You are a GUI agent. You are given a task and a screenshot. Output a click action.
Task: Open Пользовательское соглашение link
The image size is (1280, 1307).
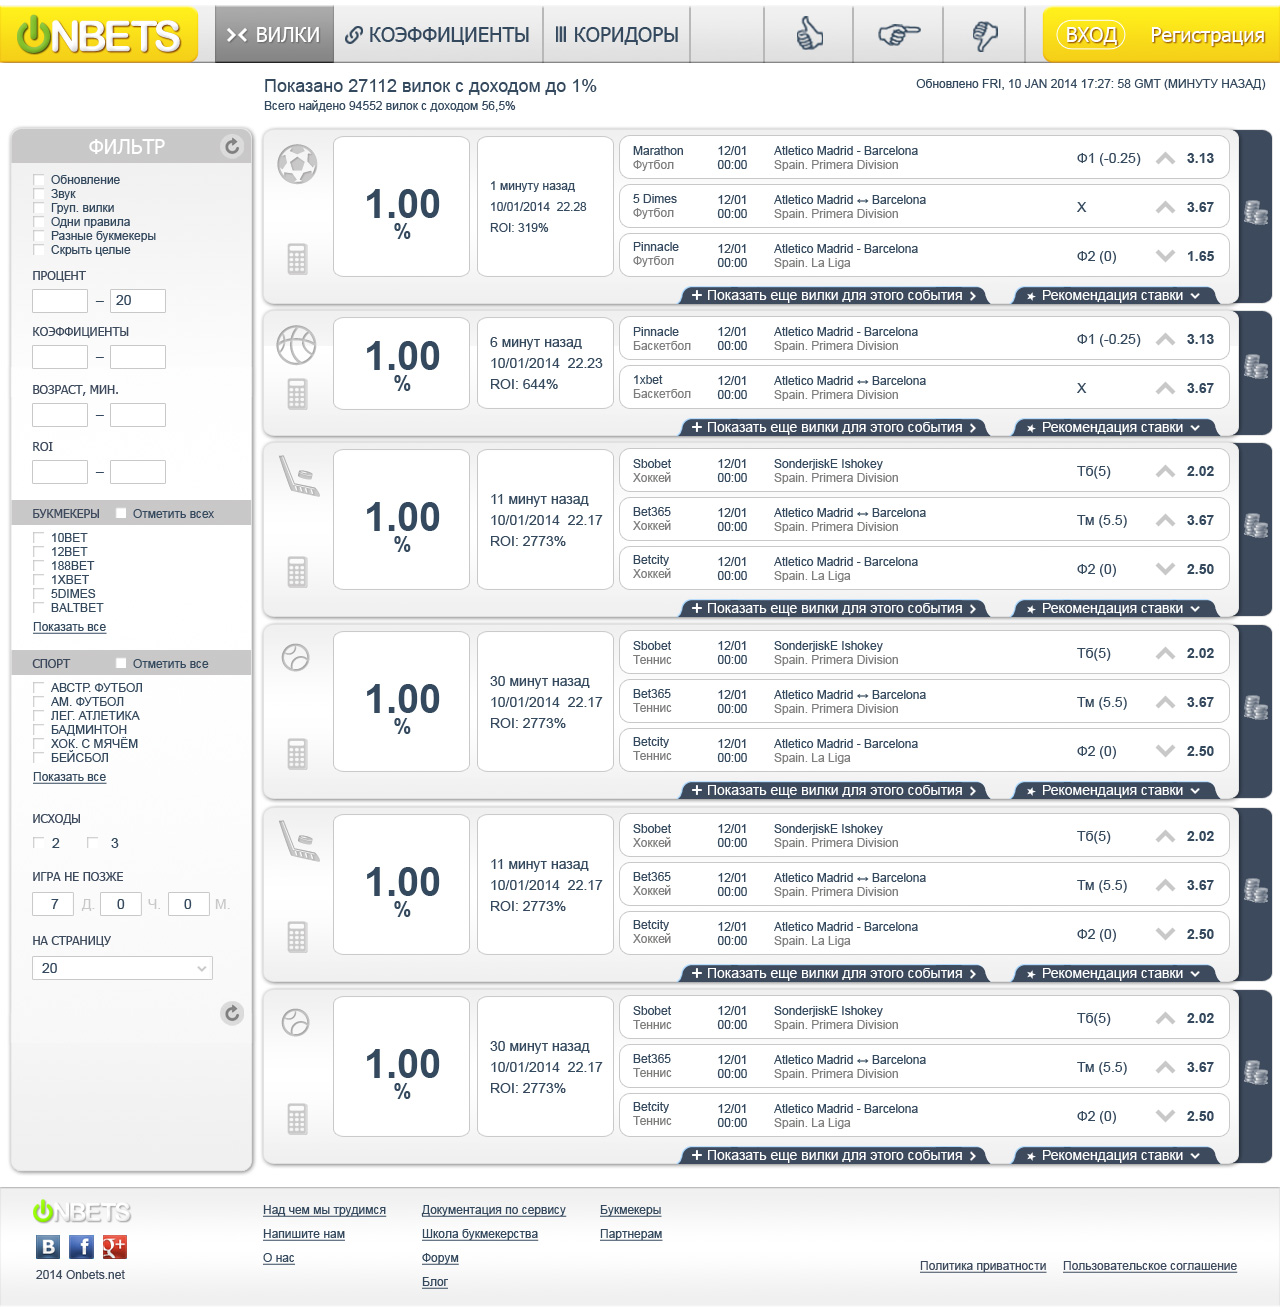[1150, 1266]
